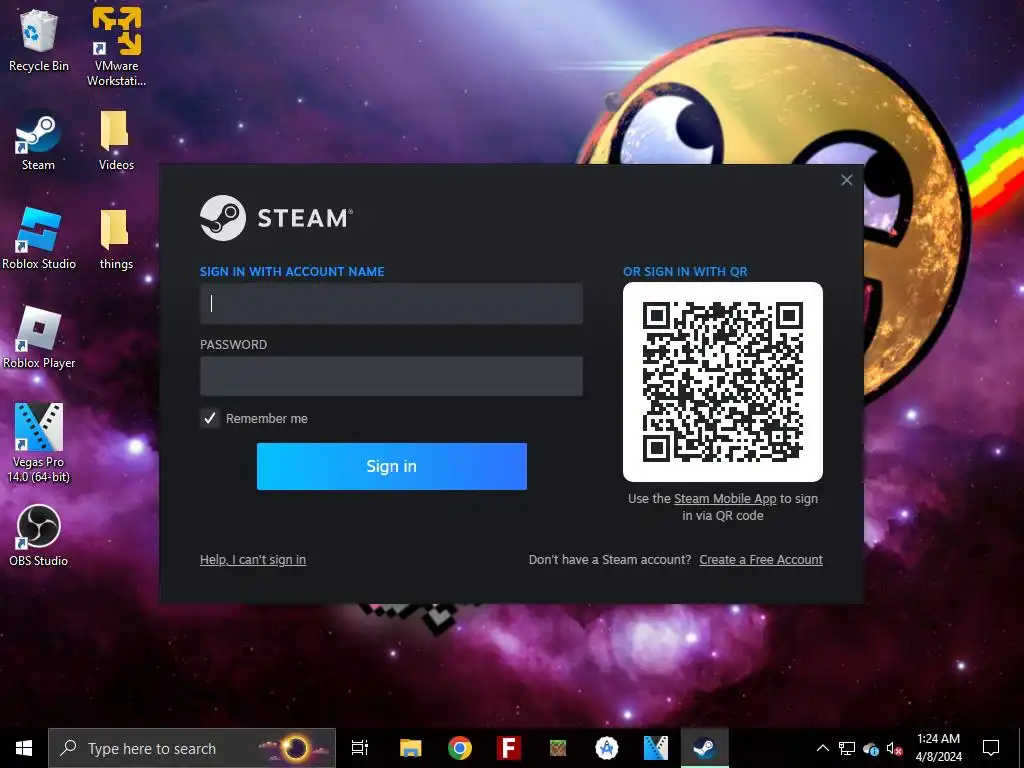Select the Videos folder on desktop
The image size is (1024, 768).
(116, 141)
